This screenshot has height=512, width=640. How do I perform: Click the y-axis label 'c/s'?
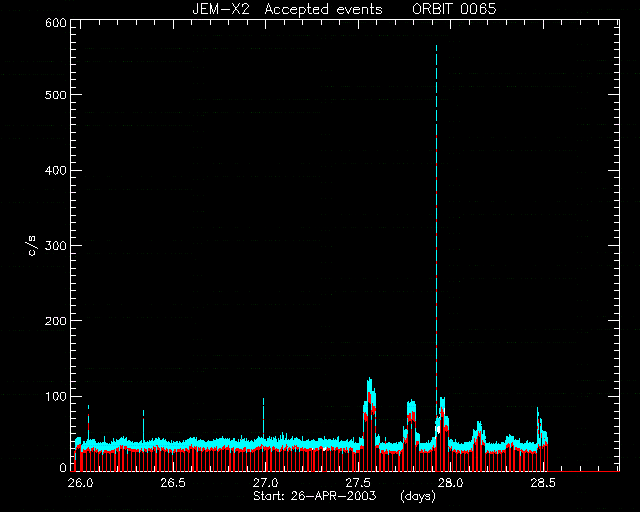click(x=32, y=246)
